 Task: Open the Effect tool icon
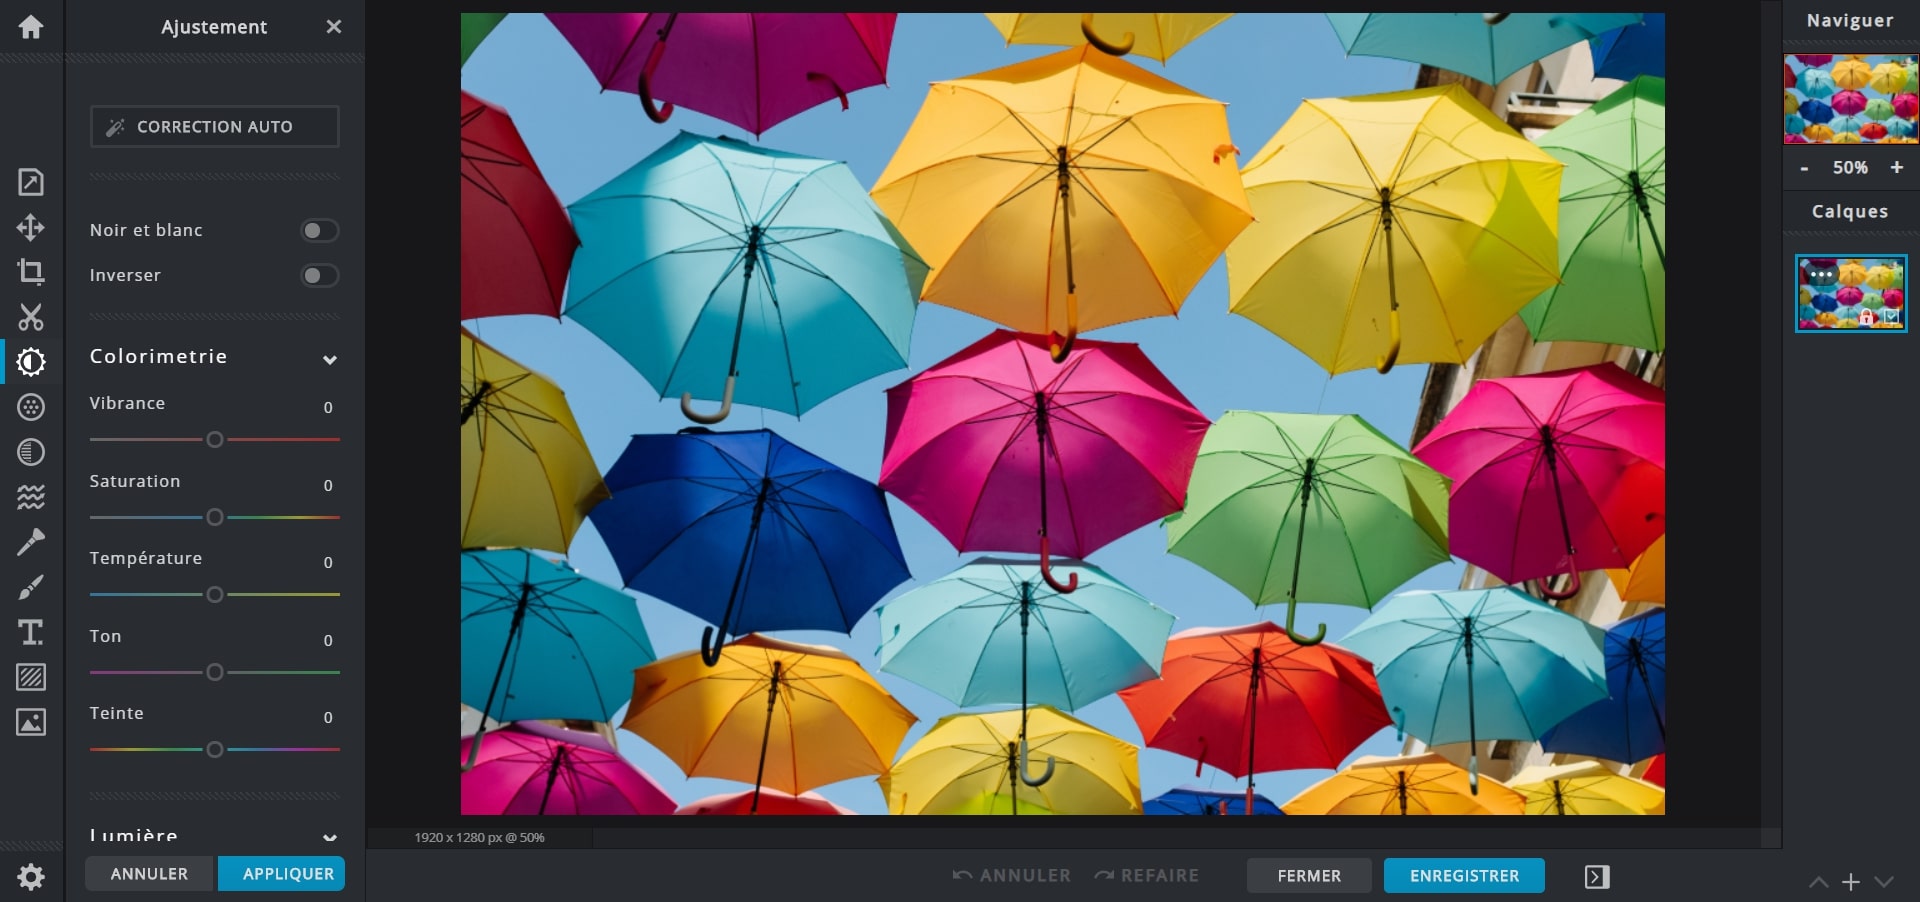(x=31, y=452)
